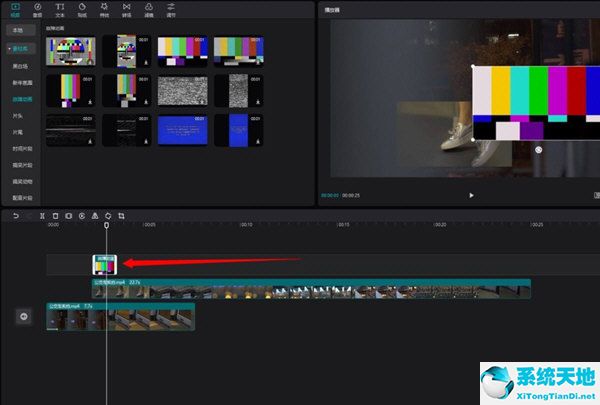Image resolution: width=600 pixels, height=405 pixels.
Task: Choose the 黑白场 category in sidebar
Action: point(19,65)
